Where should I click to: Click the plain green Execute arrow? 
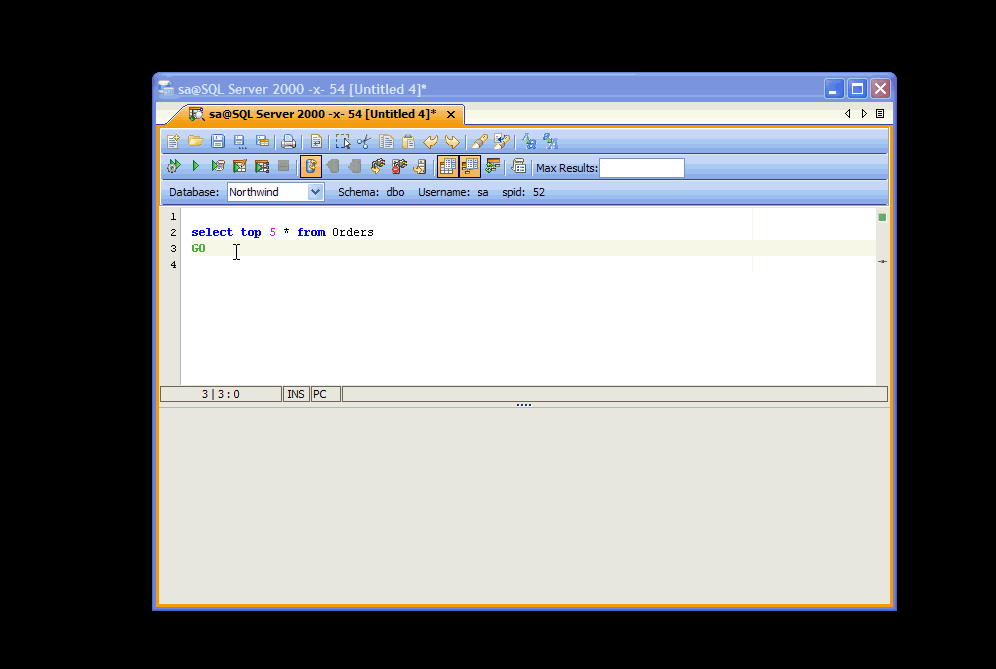(196, 166)
